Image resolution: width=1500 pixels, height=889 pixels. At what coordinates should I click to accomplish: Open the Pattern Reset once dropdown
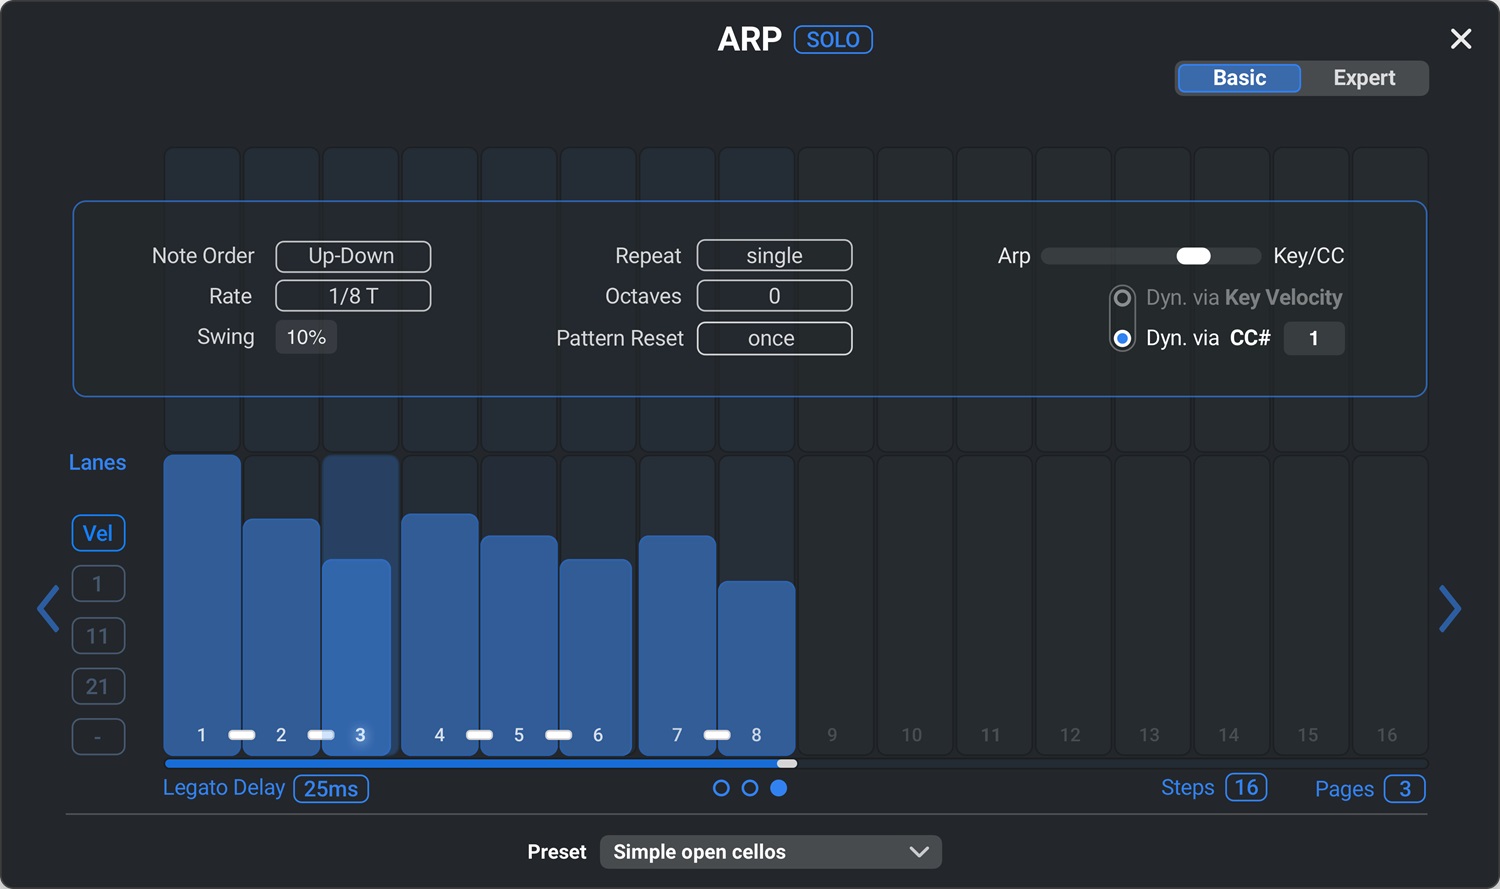click(x=774, y=338)
